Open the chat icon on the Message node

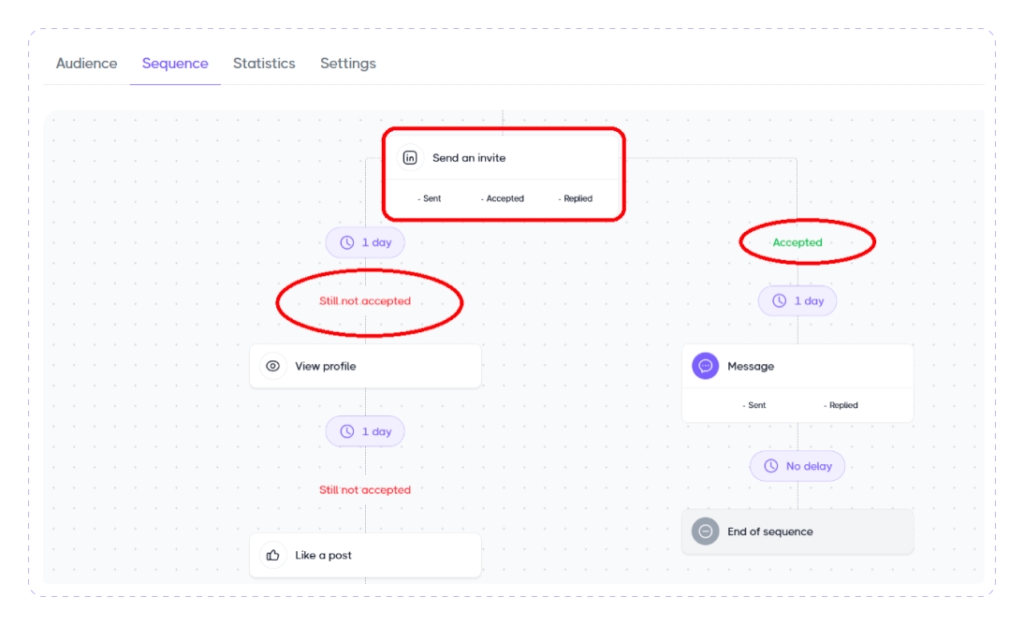[705, 366]
